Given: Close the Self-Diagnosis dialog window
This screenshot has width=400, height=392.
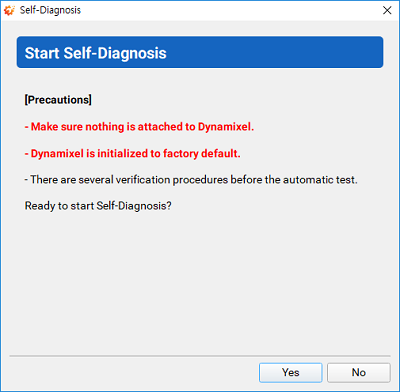Looking at the screenshot, I should 387,10.
